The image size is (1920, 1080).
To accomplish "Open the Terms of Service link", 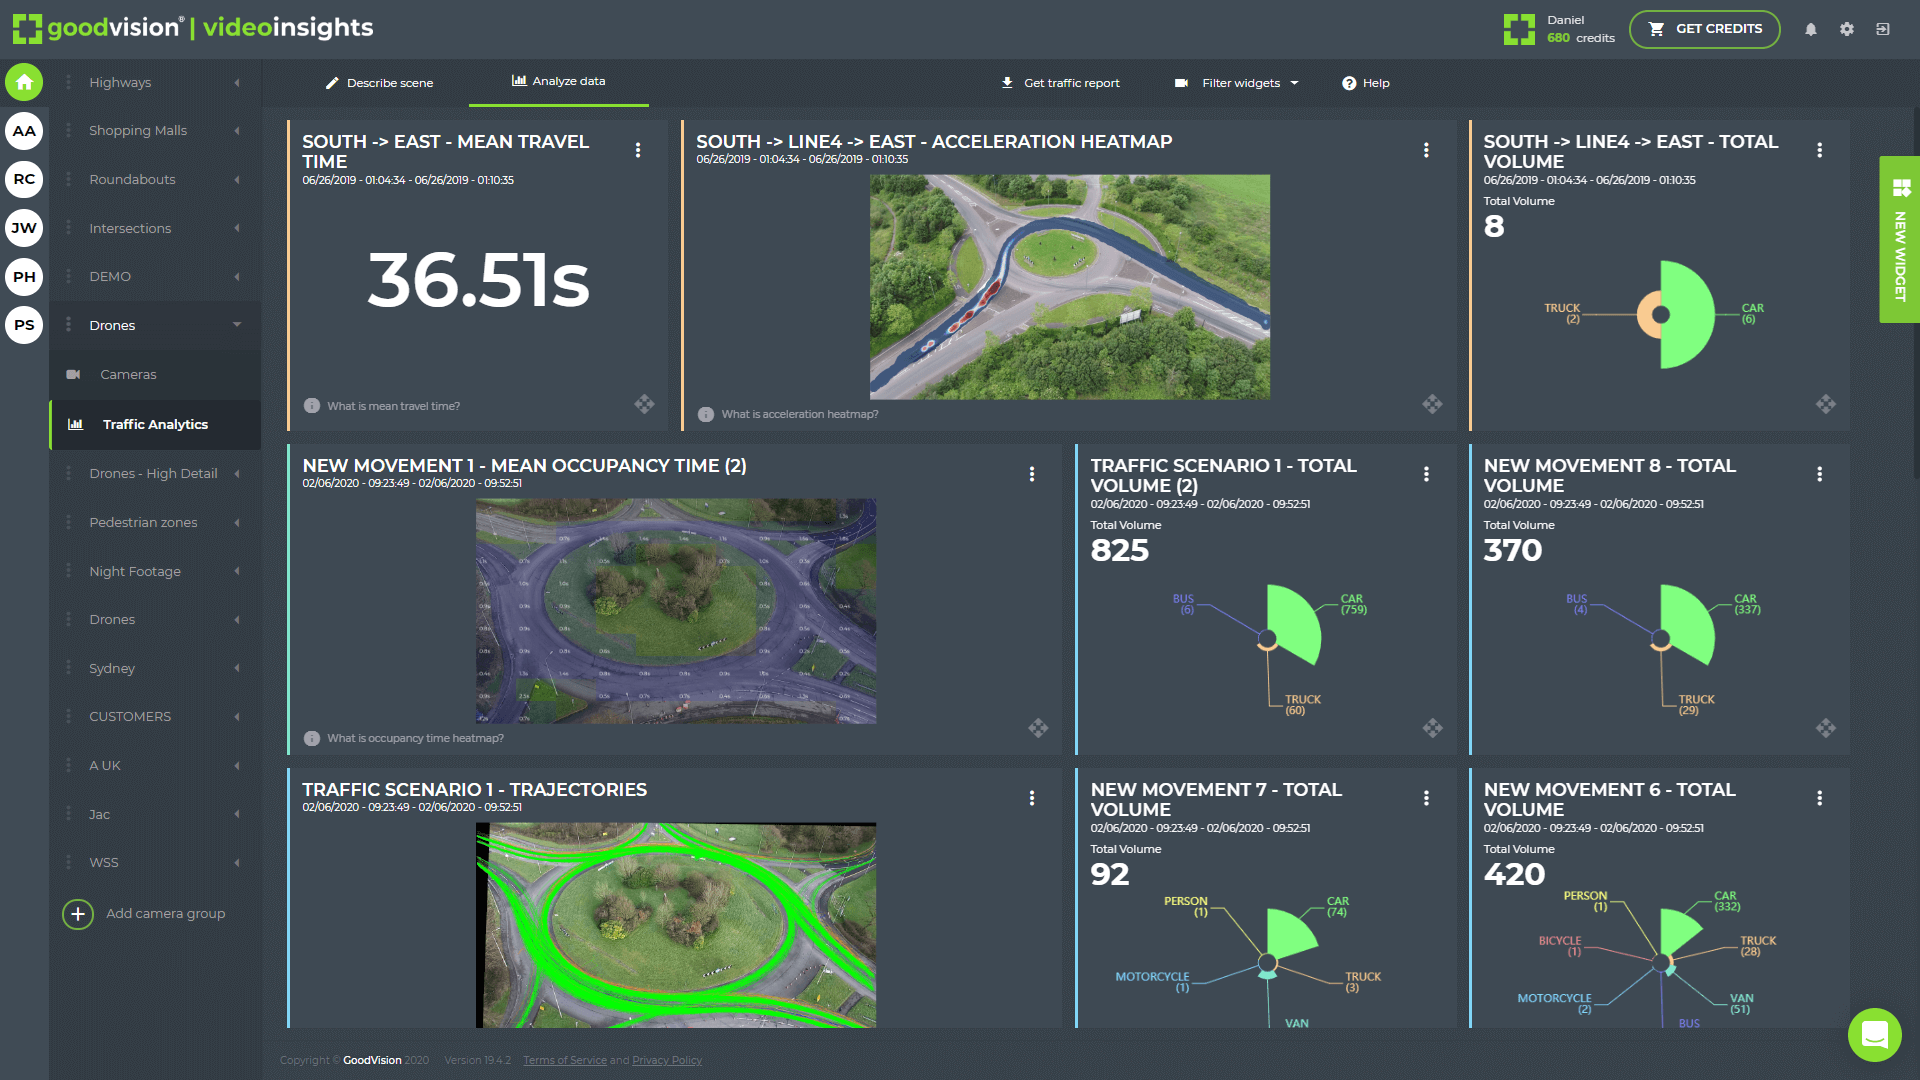I will click(565, 1060).
